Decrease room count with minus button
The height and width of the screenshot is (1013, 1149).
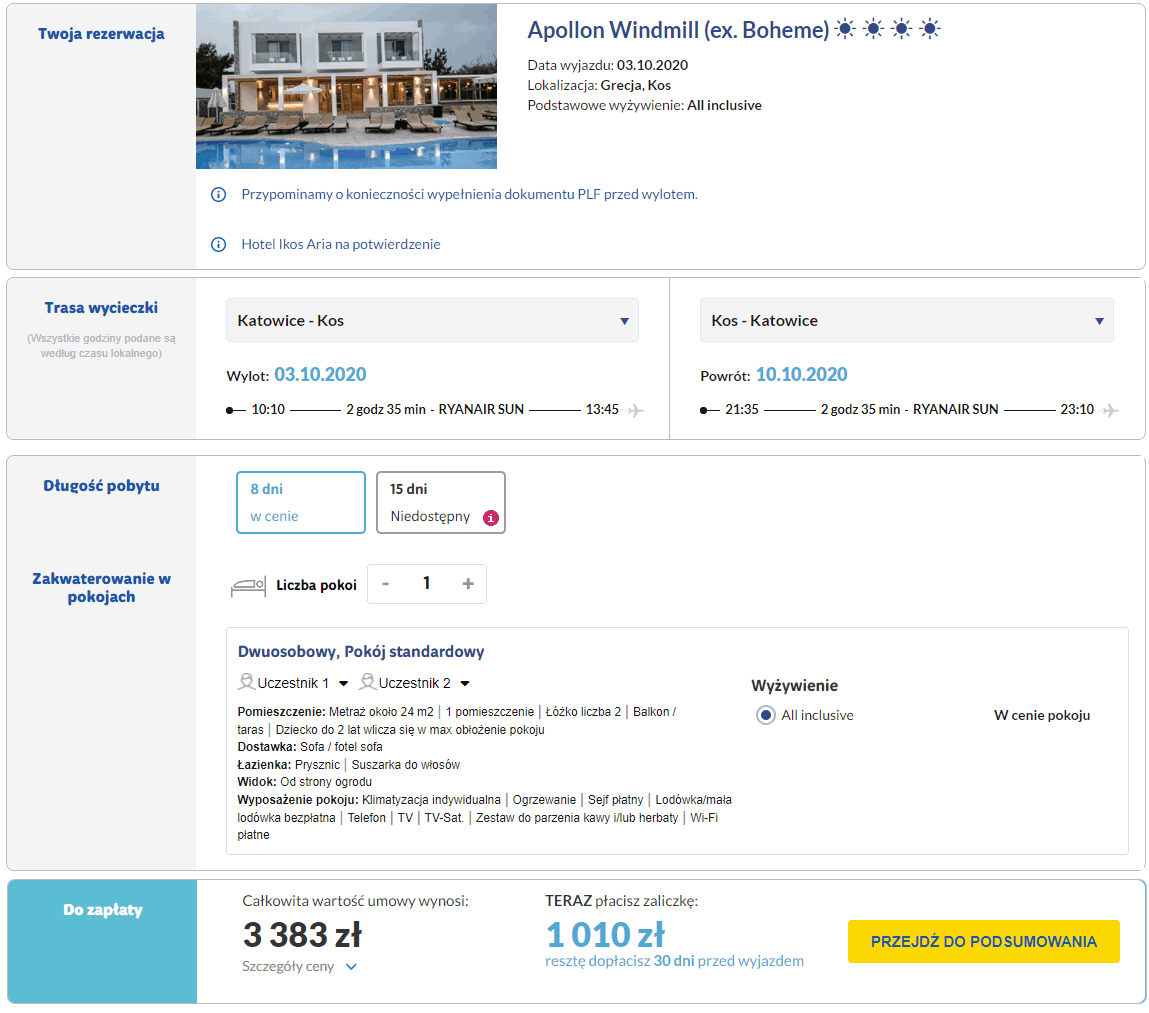386,584
